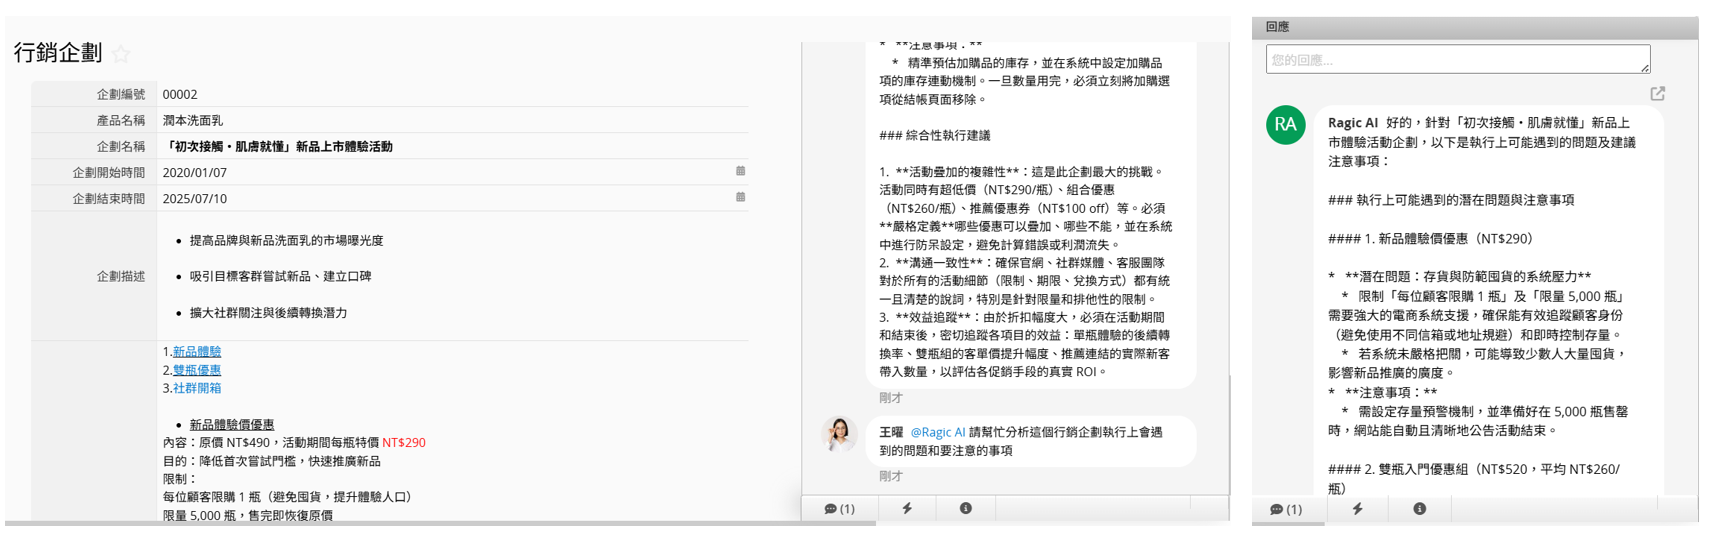
Task: Click the lightning icon under 王曜's message panel
Action: pos(907,508)
